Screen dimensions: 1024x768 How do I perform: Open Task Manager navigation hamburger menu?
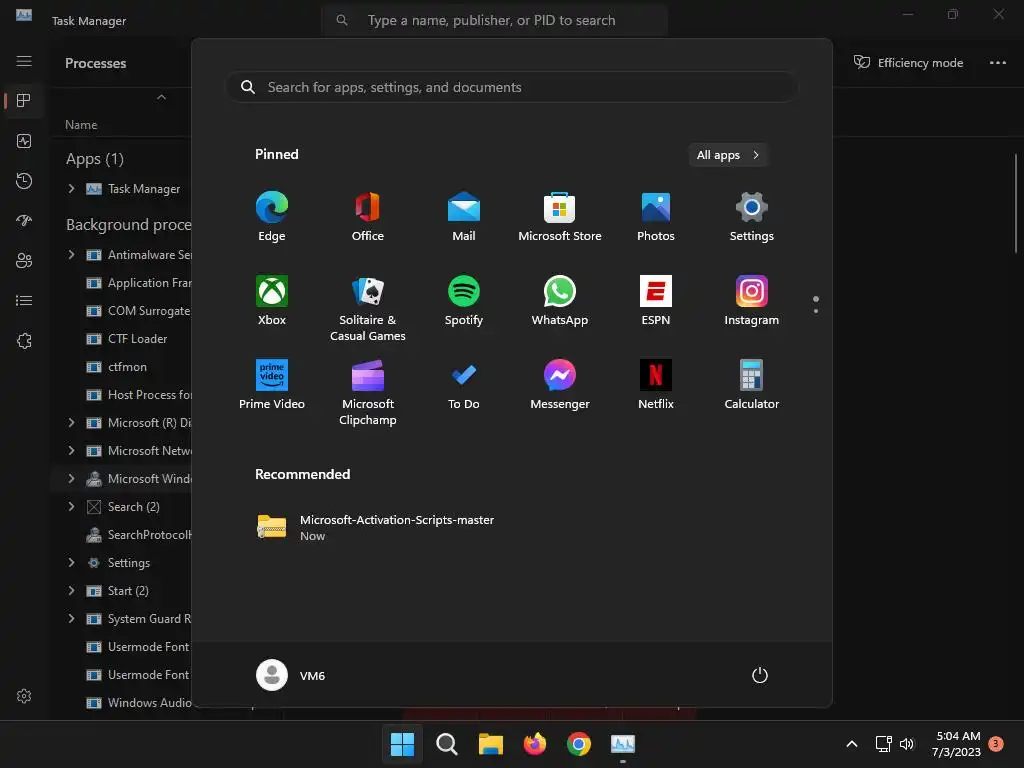pyautogui.click(x=24, y=61)
